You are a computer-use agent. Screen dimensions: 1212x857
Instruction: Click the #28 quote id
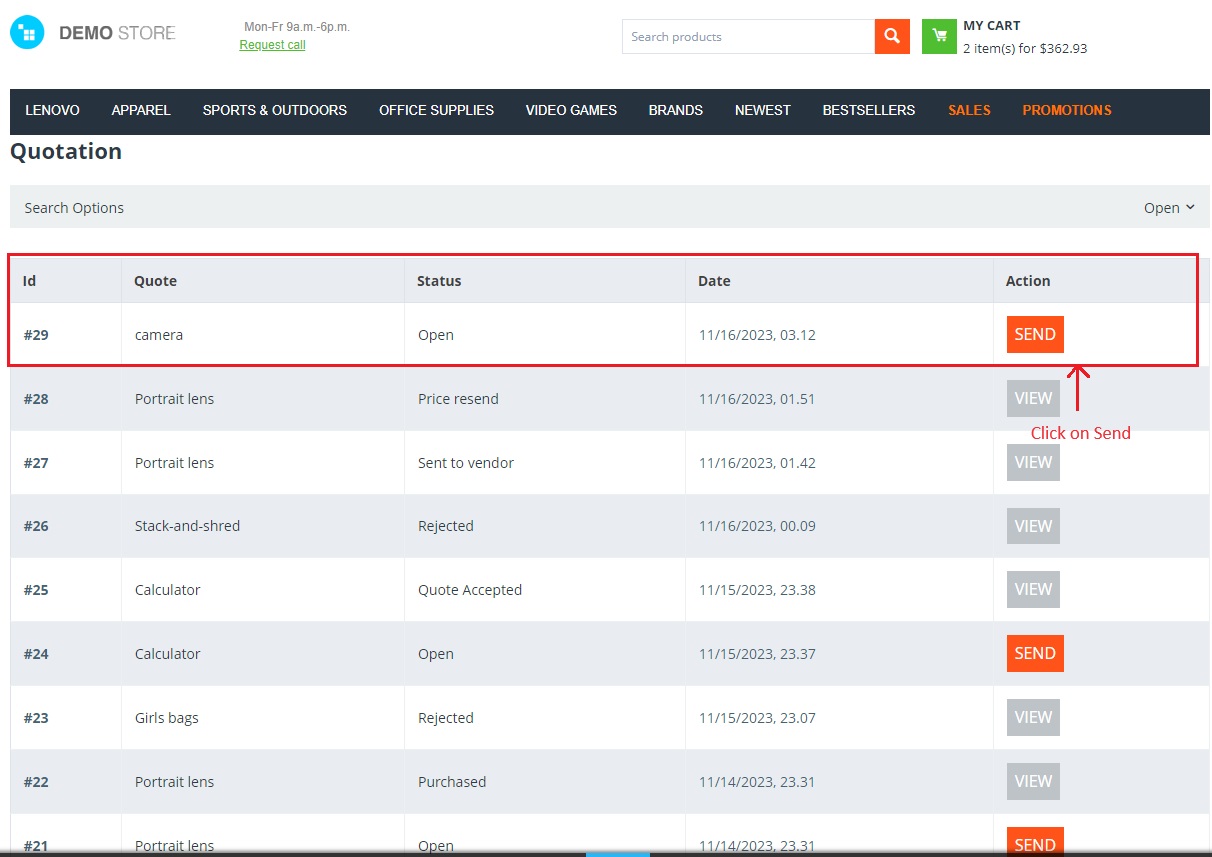36,399
